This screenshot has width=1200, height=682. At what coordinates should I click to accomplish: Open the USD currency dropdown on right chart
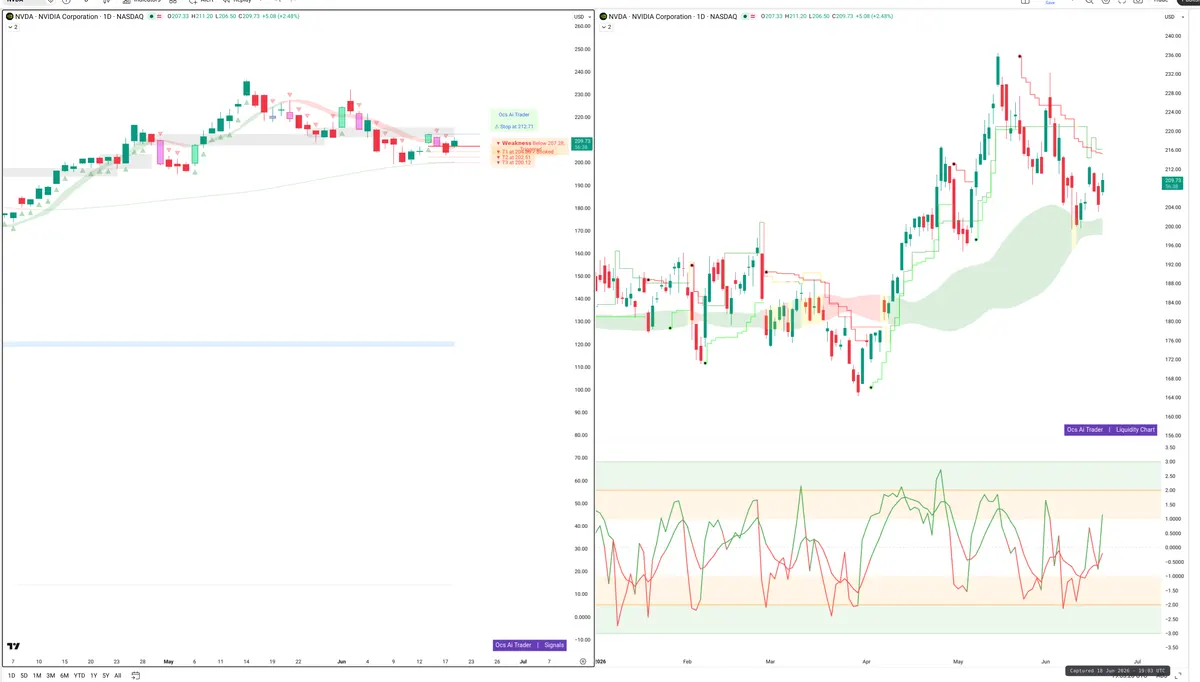pyautogui.click(x=1174, y=17)
